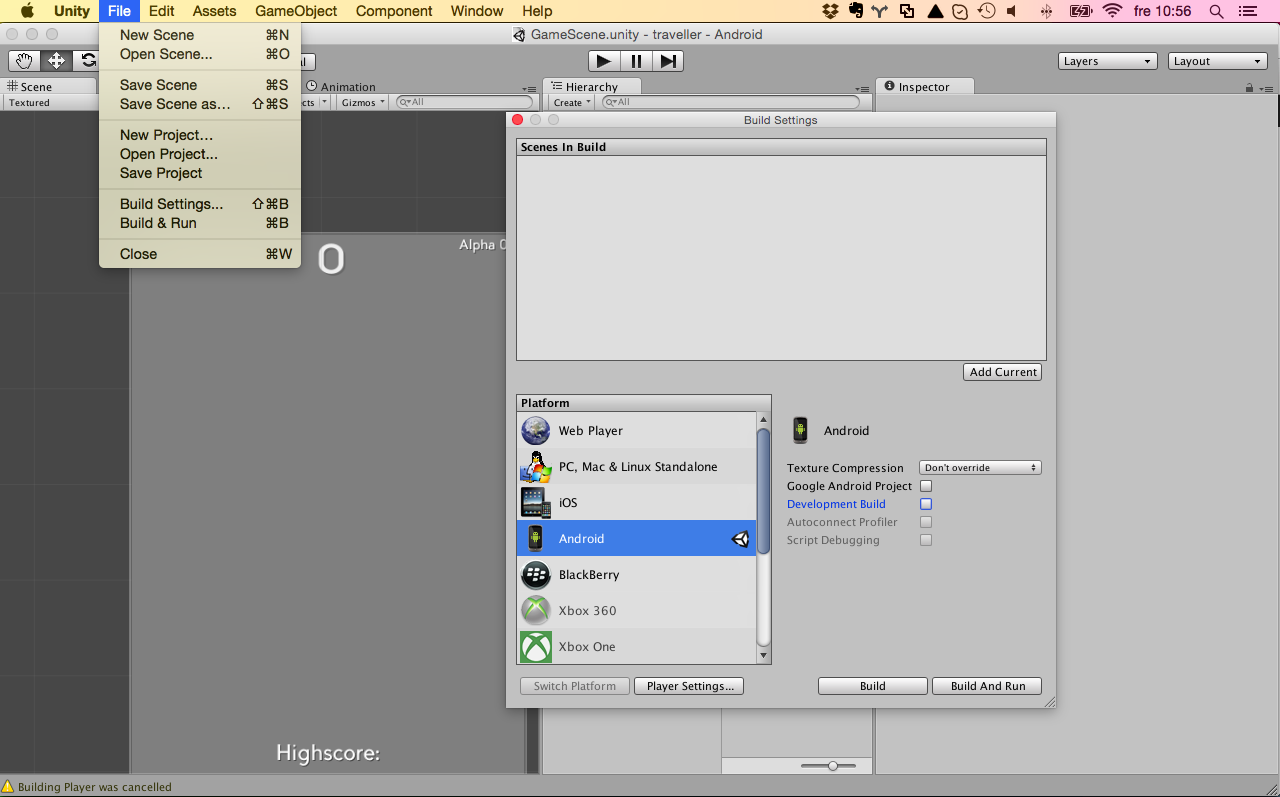The width and height of the screenshot is (1280, 797).
Task: Open the Layout dropdown
Action: click(x=1218, y=61)
